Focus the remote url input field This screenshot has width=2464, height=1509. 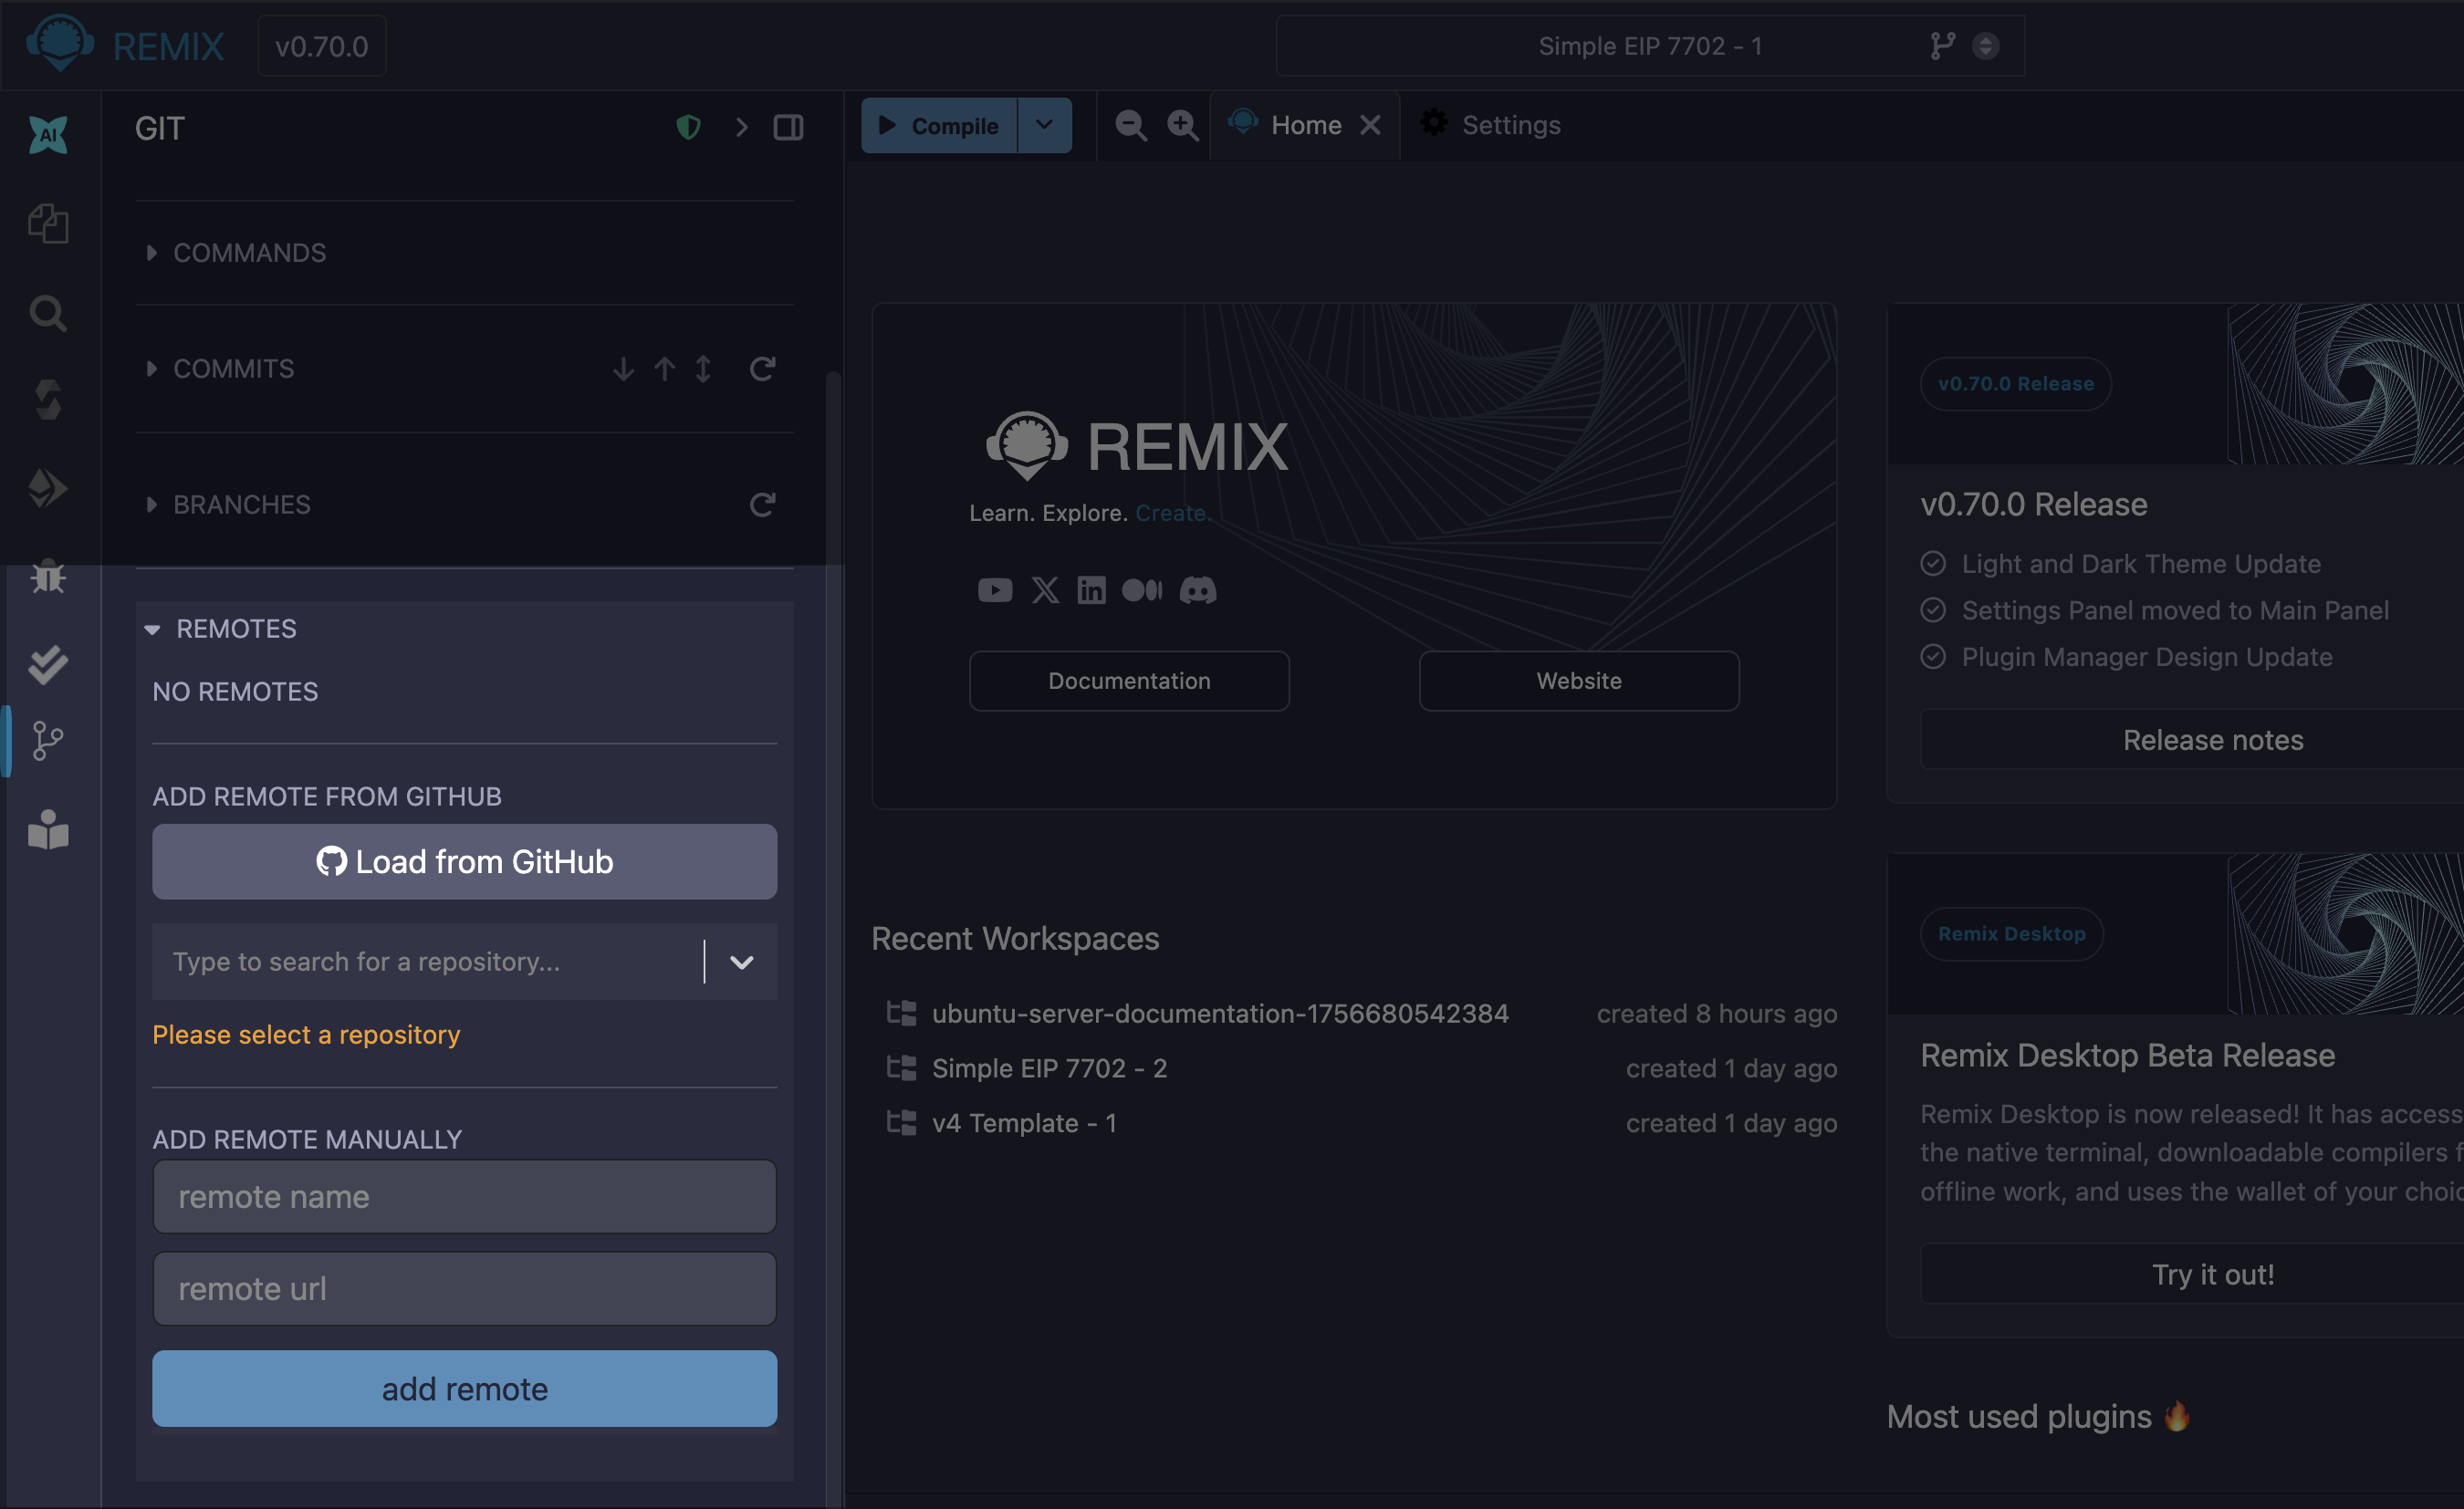(x=465, y=1289)
